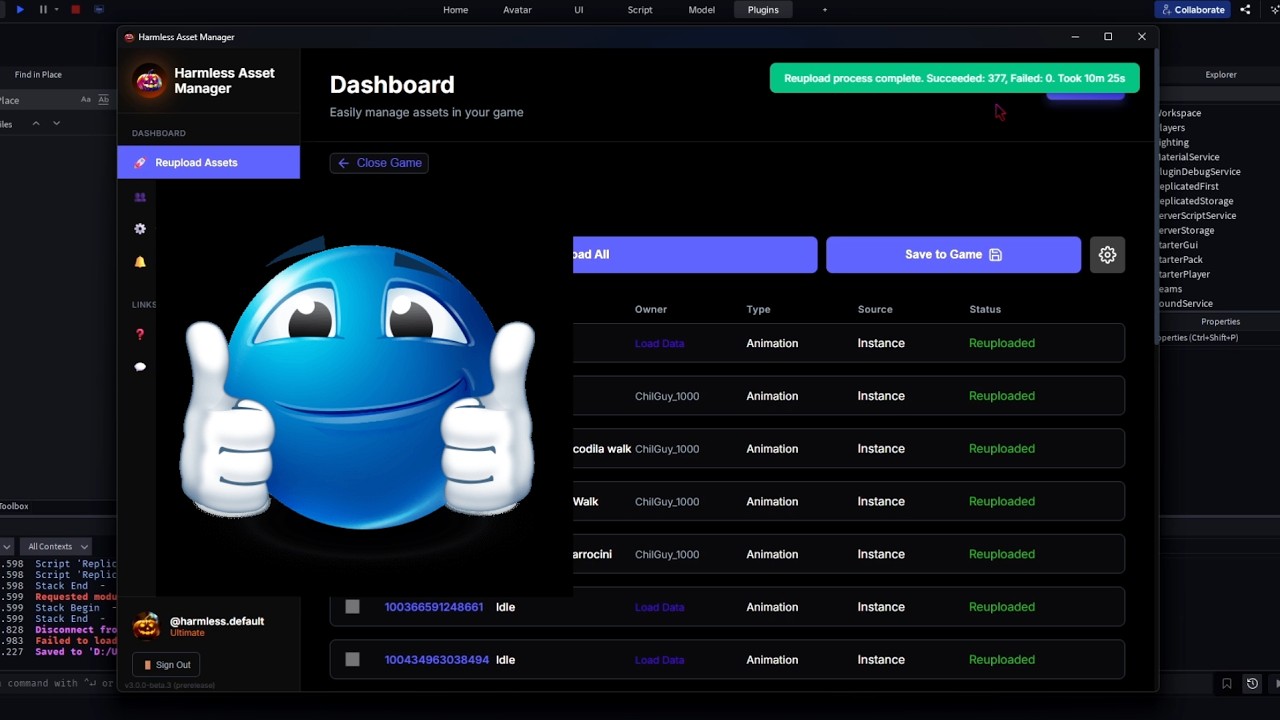Click the red question mark help icon
The image size is (1280, 720).
pyautogui.click(x=140, y=334)
